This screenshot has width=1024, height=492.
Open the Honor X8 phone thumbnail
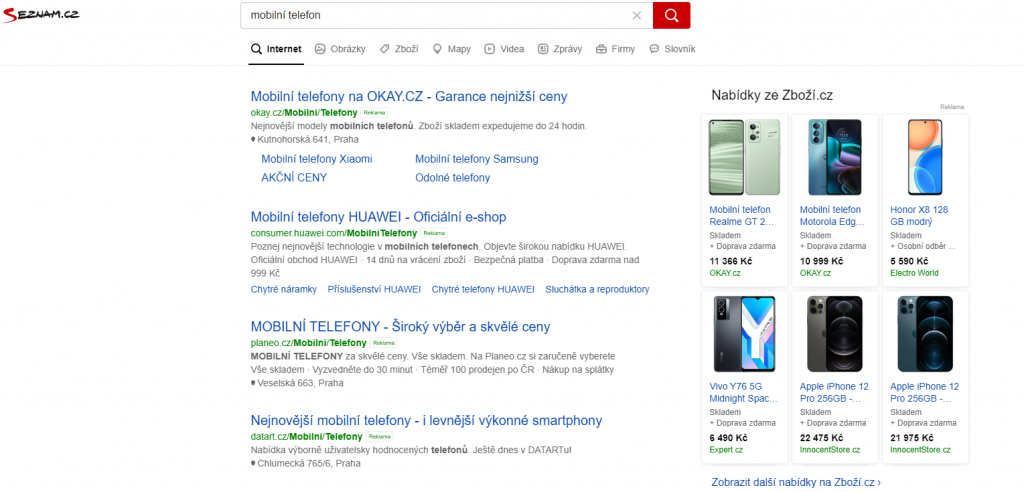[x=925, y=157]
